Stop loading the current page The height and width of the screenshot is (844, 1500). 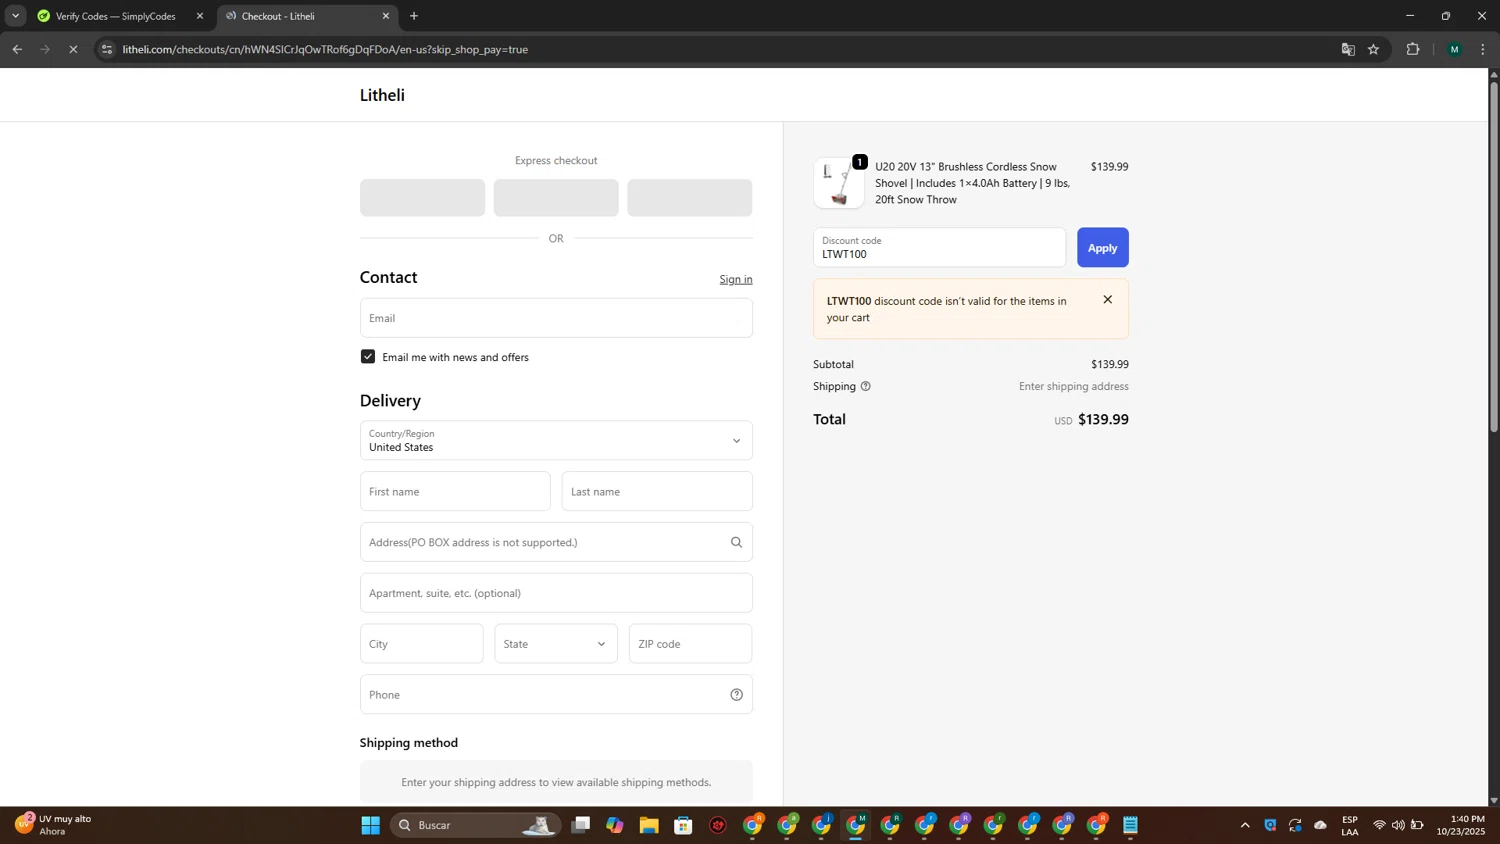[73, 49]
